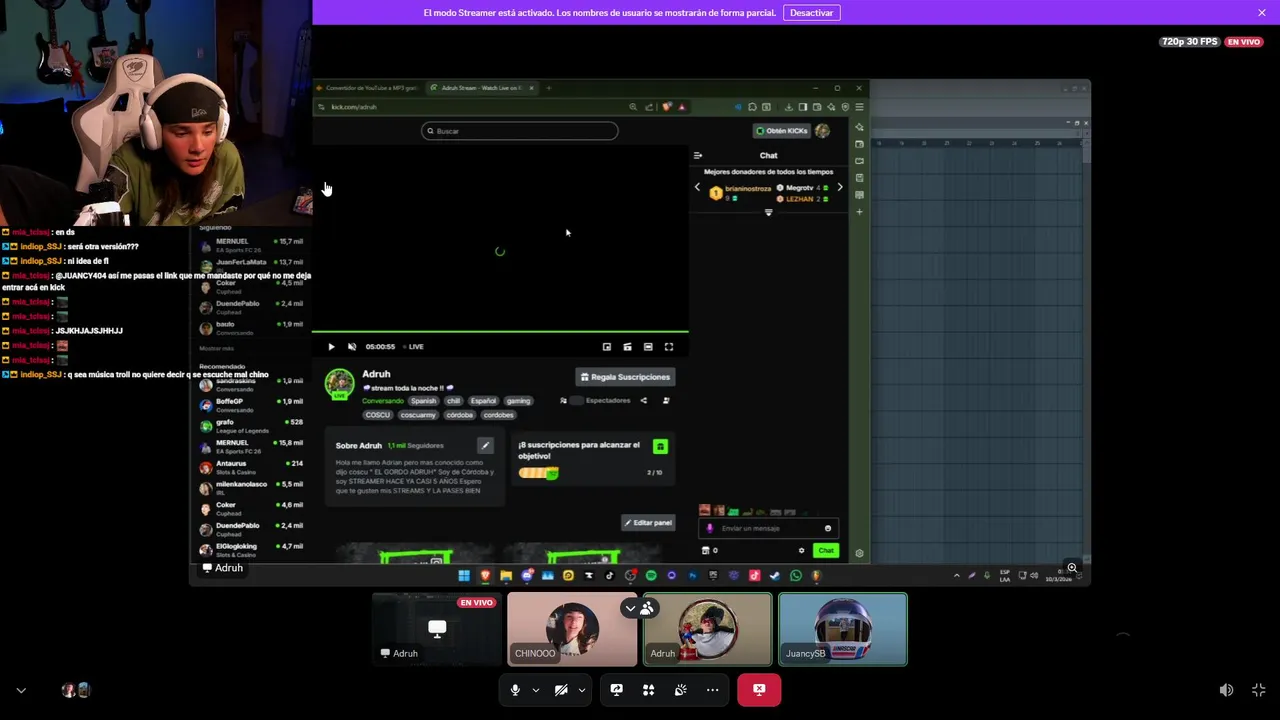The image size is (1280, 720).
Task: Open camera options arrow
Action: [x=581, y=690]
